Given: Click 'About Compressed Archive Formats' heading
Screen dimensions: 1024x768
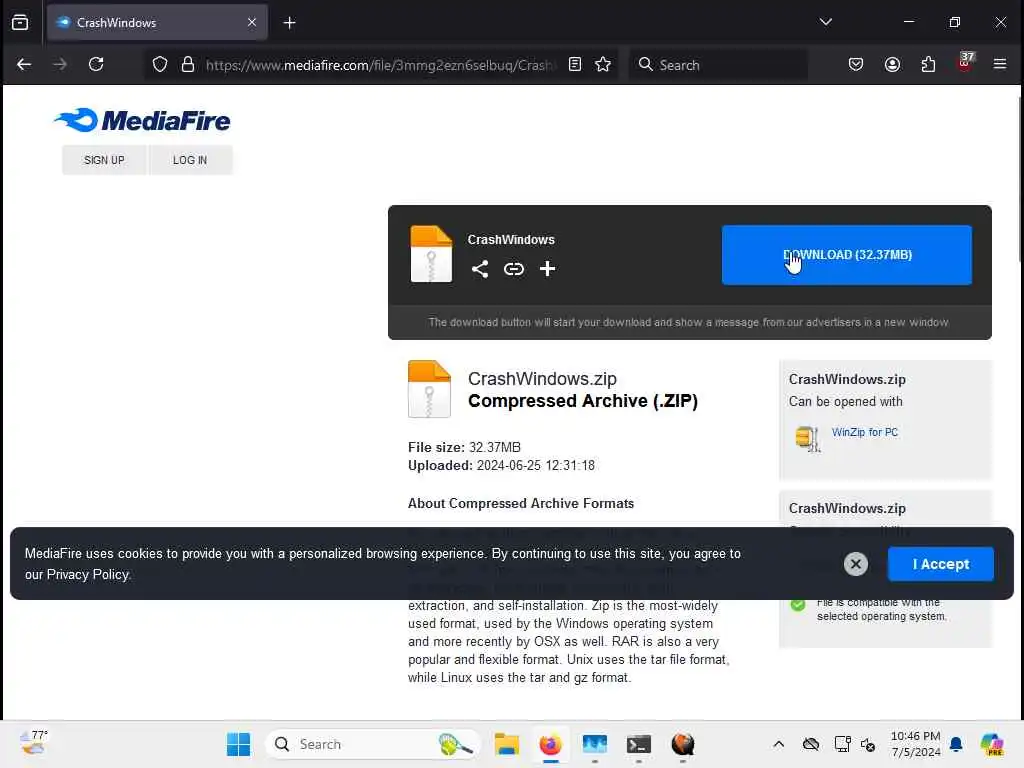Looking at the screenshot, I should click(520, 504).
